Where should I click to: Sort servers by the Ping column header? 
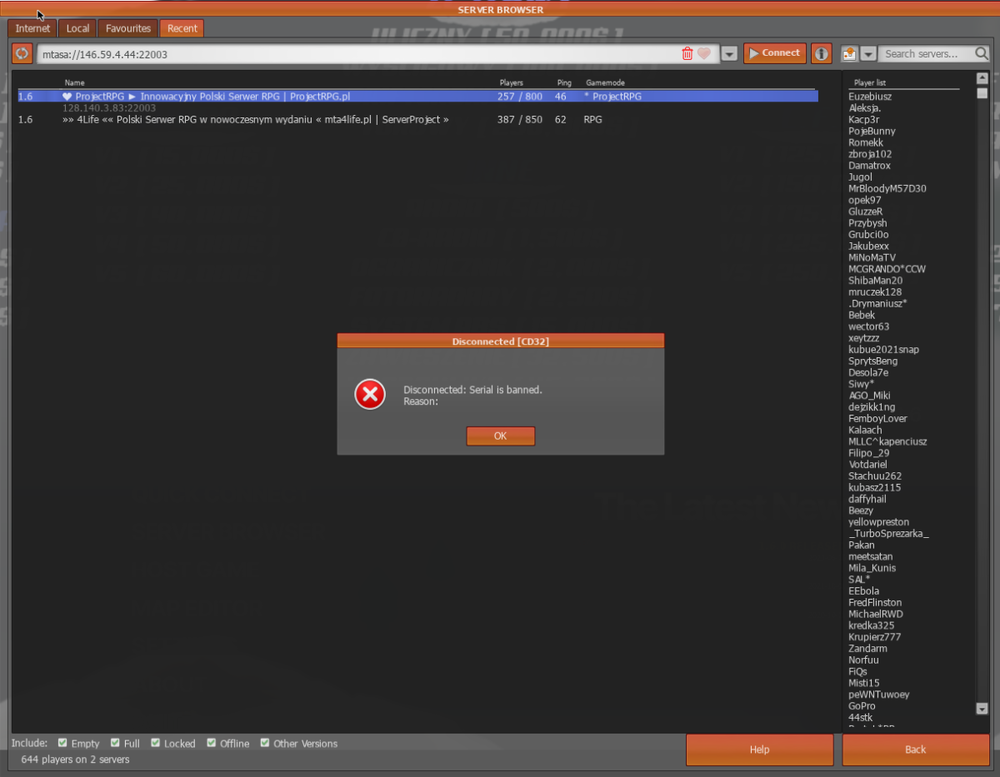coord(564,82)
